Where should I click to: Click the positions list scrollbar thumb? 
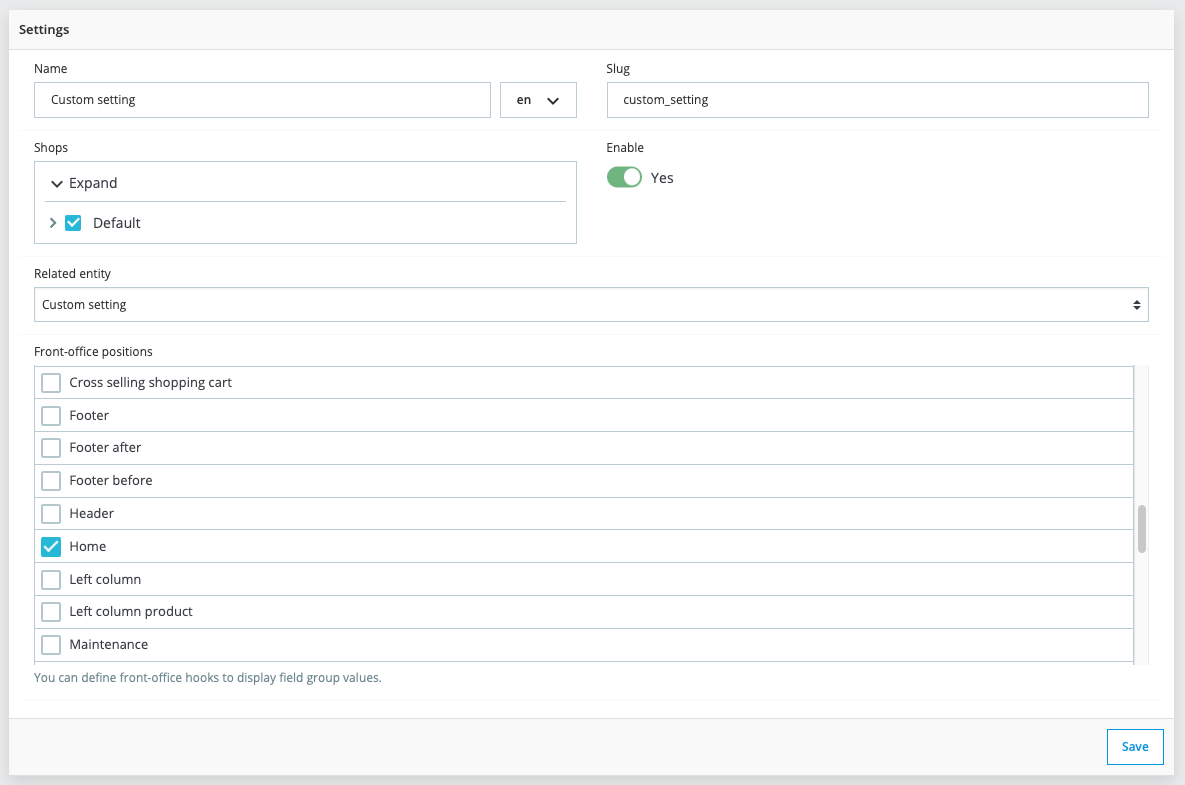click(x=1142, y=529)
